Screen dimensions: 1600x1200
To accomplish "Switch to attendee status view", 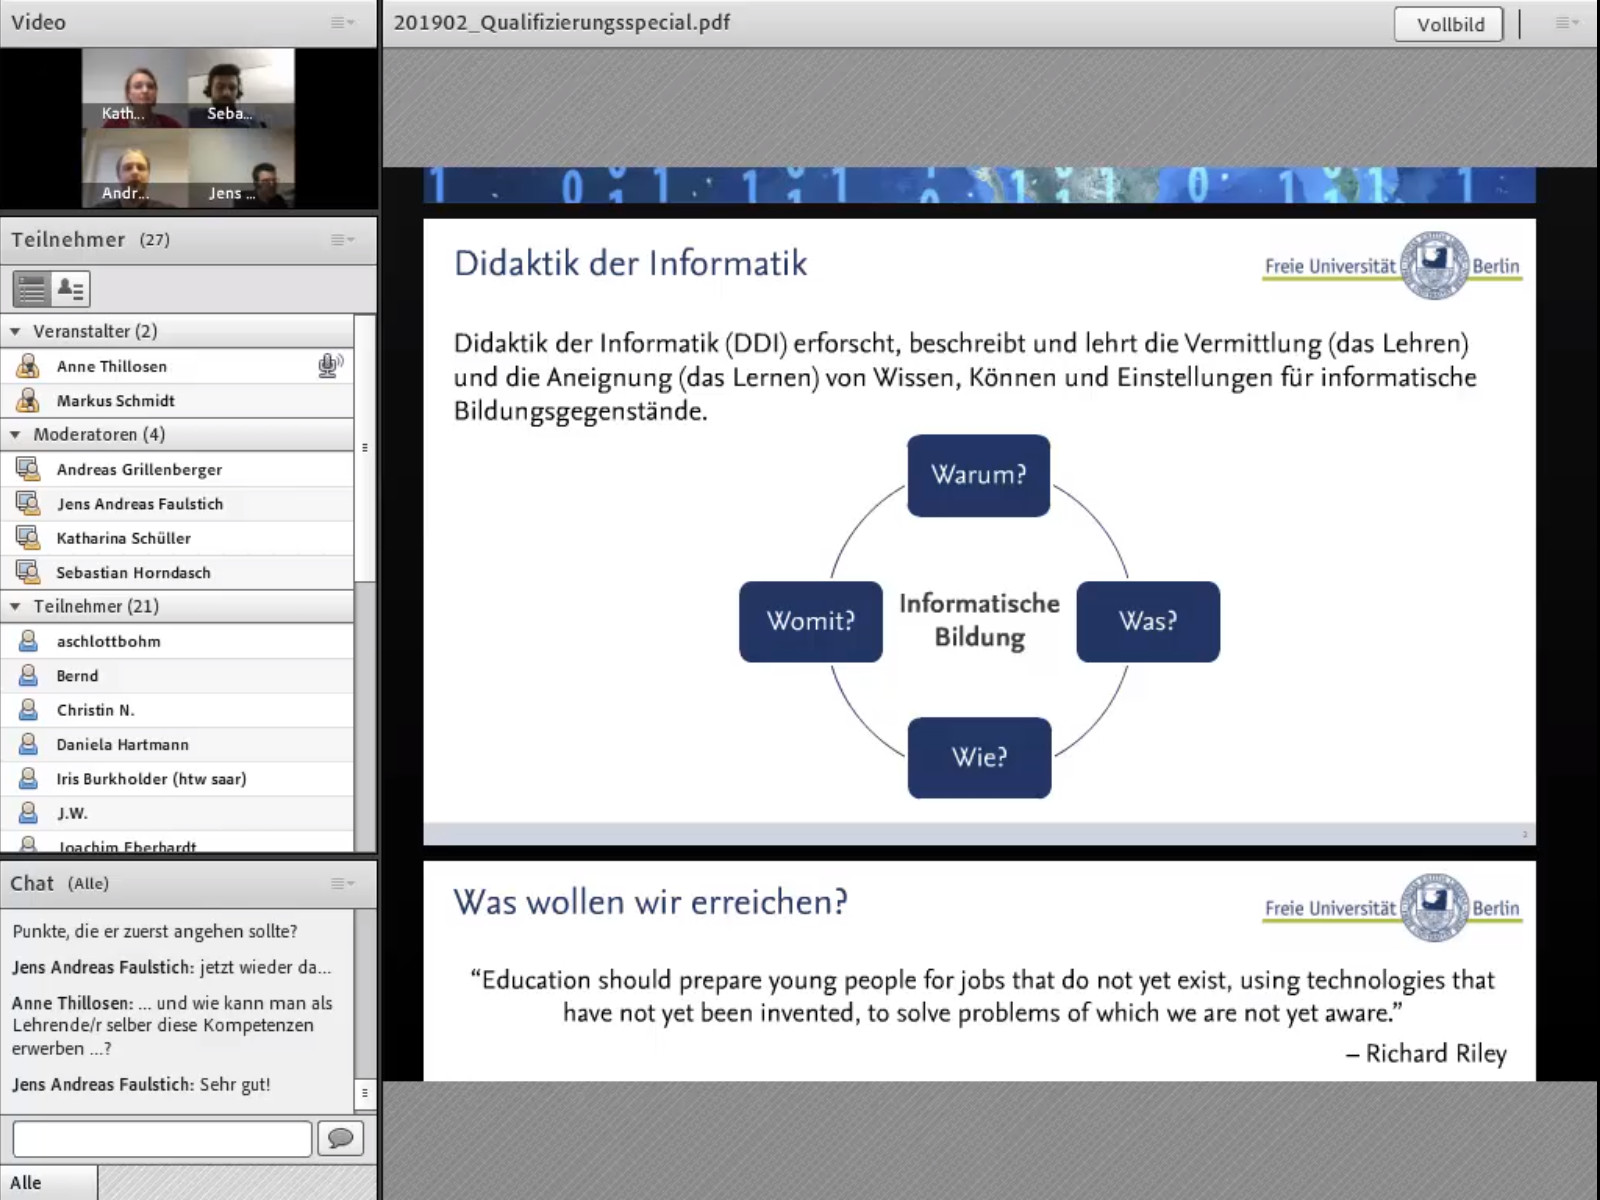I will (70, 289).
